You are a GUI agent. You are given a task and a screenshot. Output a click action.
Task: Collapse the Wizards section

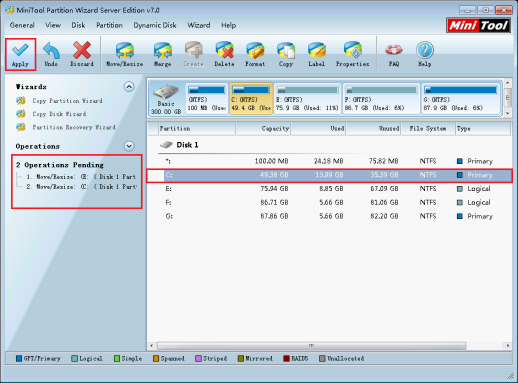[x=129, y=87]
